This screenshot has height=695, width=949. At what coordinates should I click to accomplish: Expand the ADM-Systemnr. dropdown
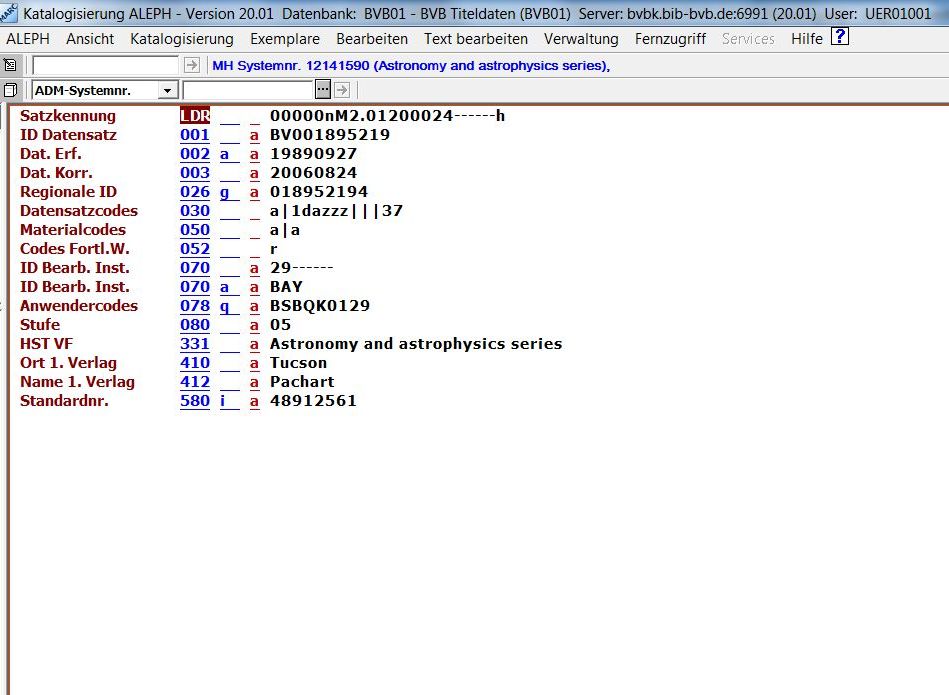click(x=166, y=90)
